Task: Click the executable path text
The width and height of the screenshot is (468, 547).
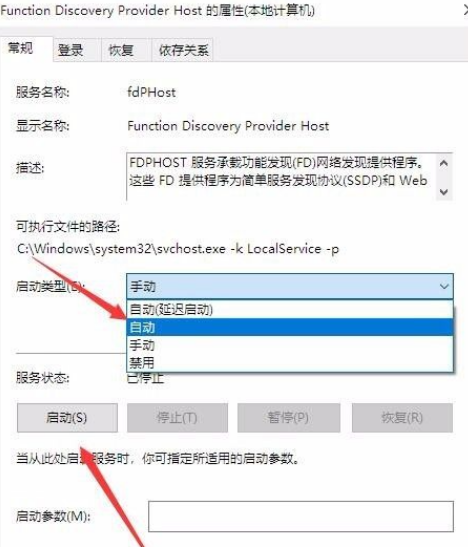Action: point(178,249)
